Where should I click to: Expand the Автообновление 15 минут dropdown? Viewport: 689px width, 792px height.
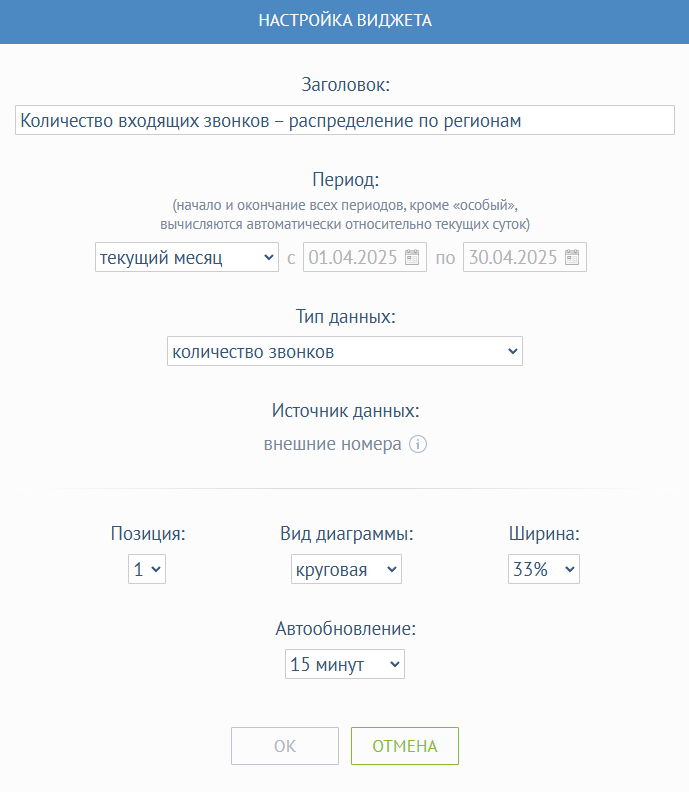click(x=345, y=664)
